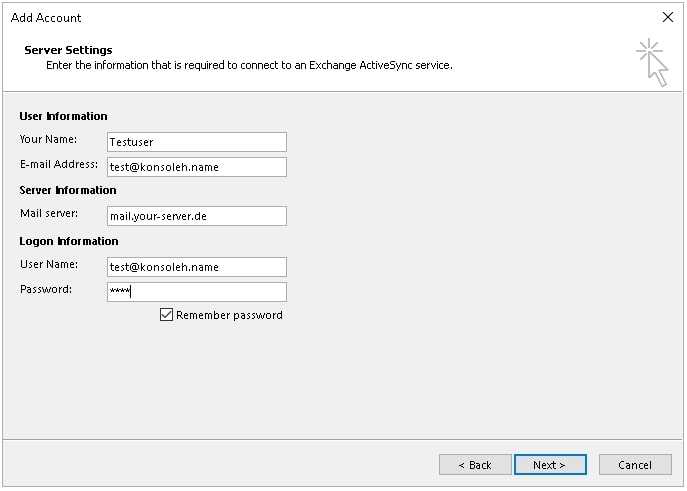Click the Next button
687x491 pixels.
coord(550,465)
